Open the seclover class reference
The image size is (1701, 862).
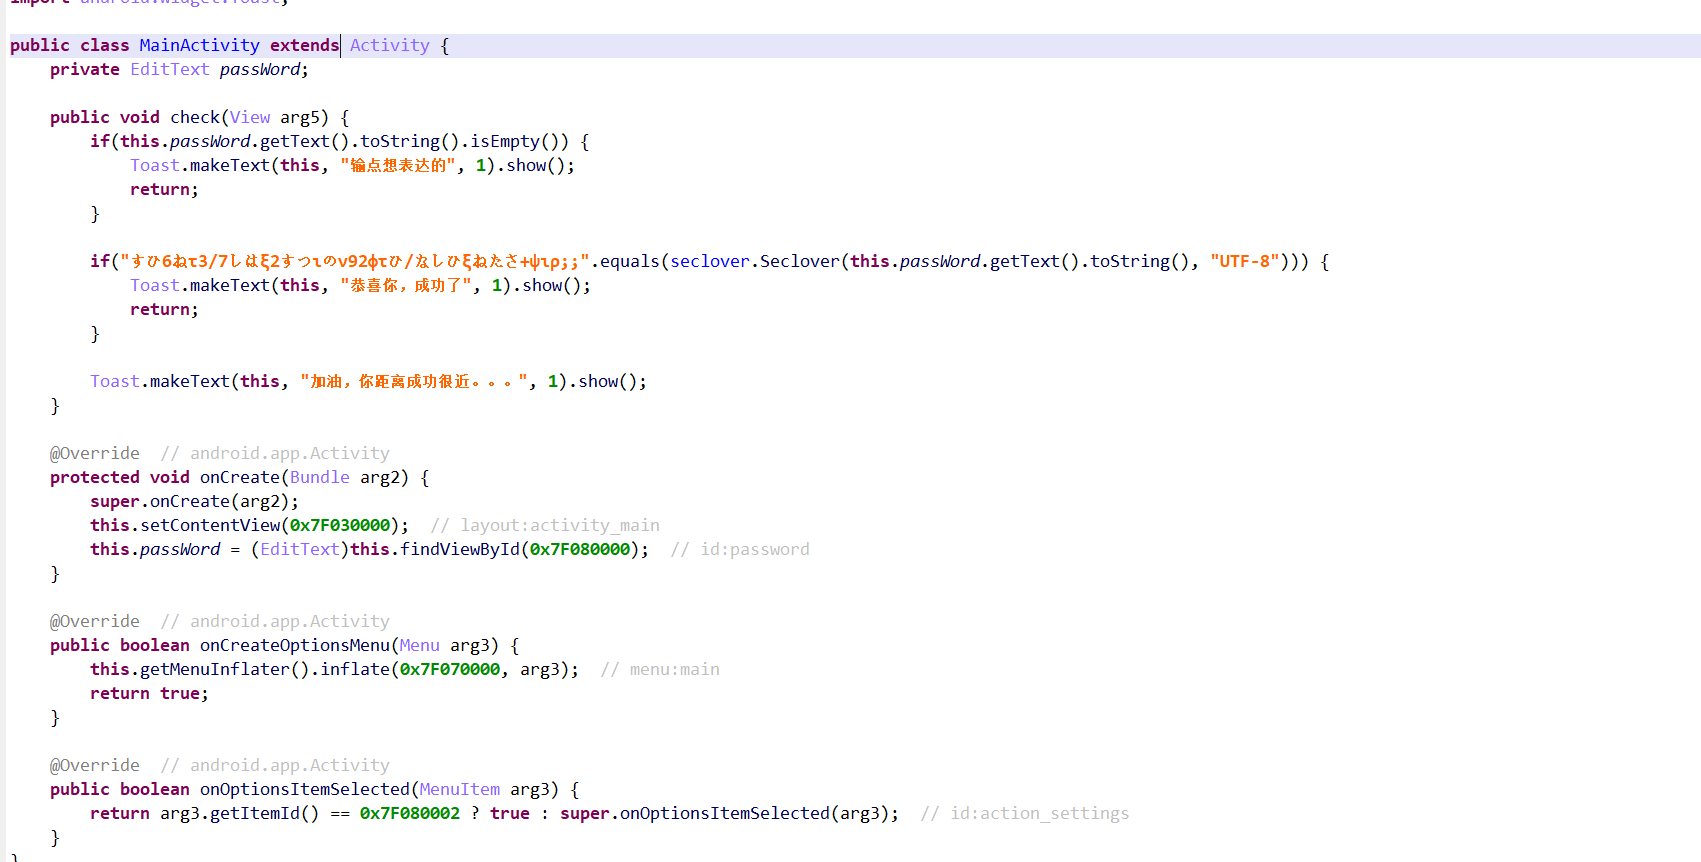[709, 262]
